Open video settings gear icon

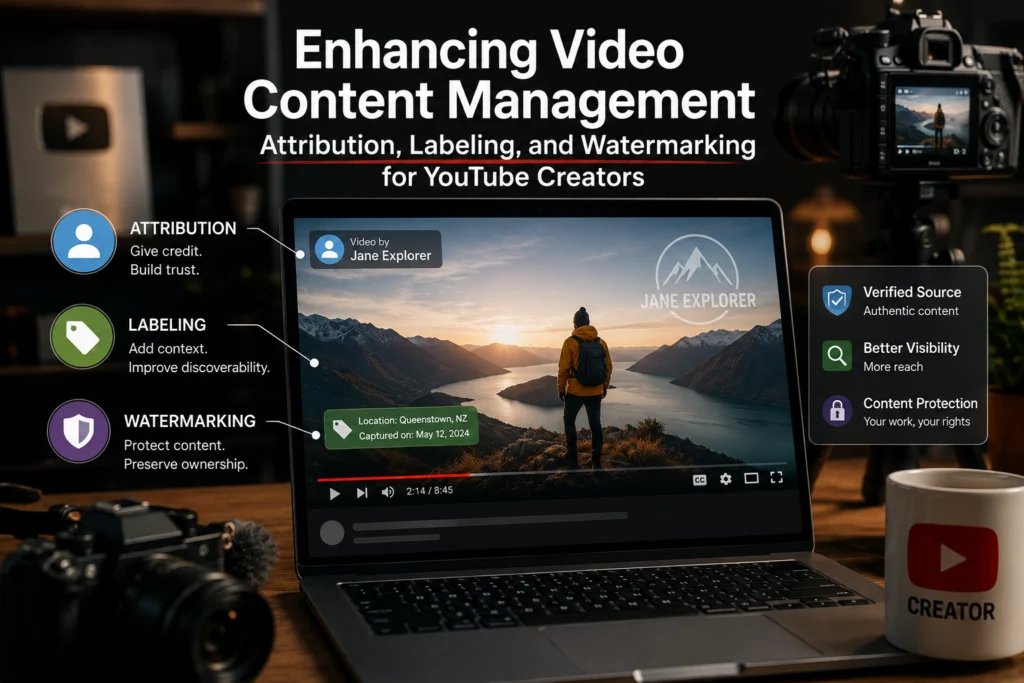click(x=726, y=479)
